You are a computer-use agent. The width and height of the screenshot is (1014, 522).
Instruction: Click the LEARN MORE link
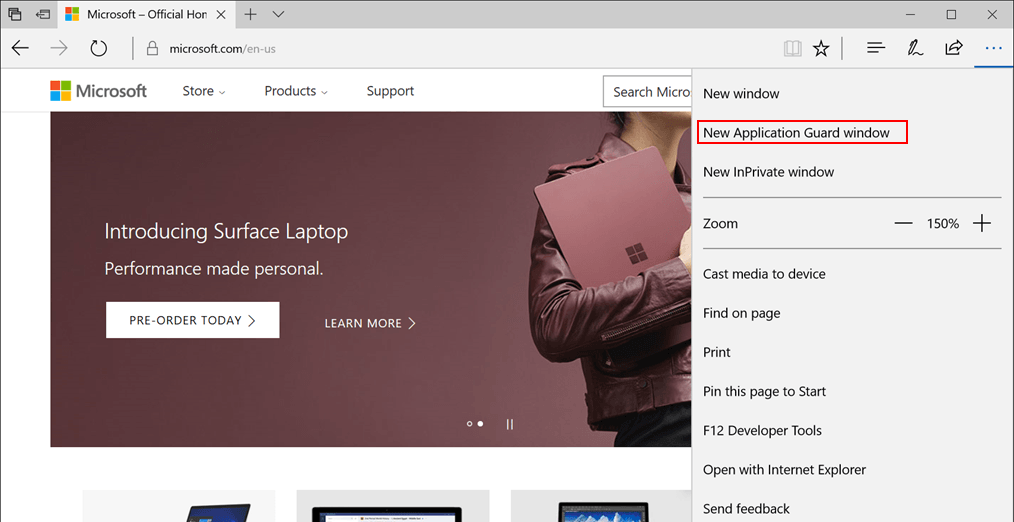[370, 323]
